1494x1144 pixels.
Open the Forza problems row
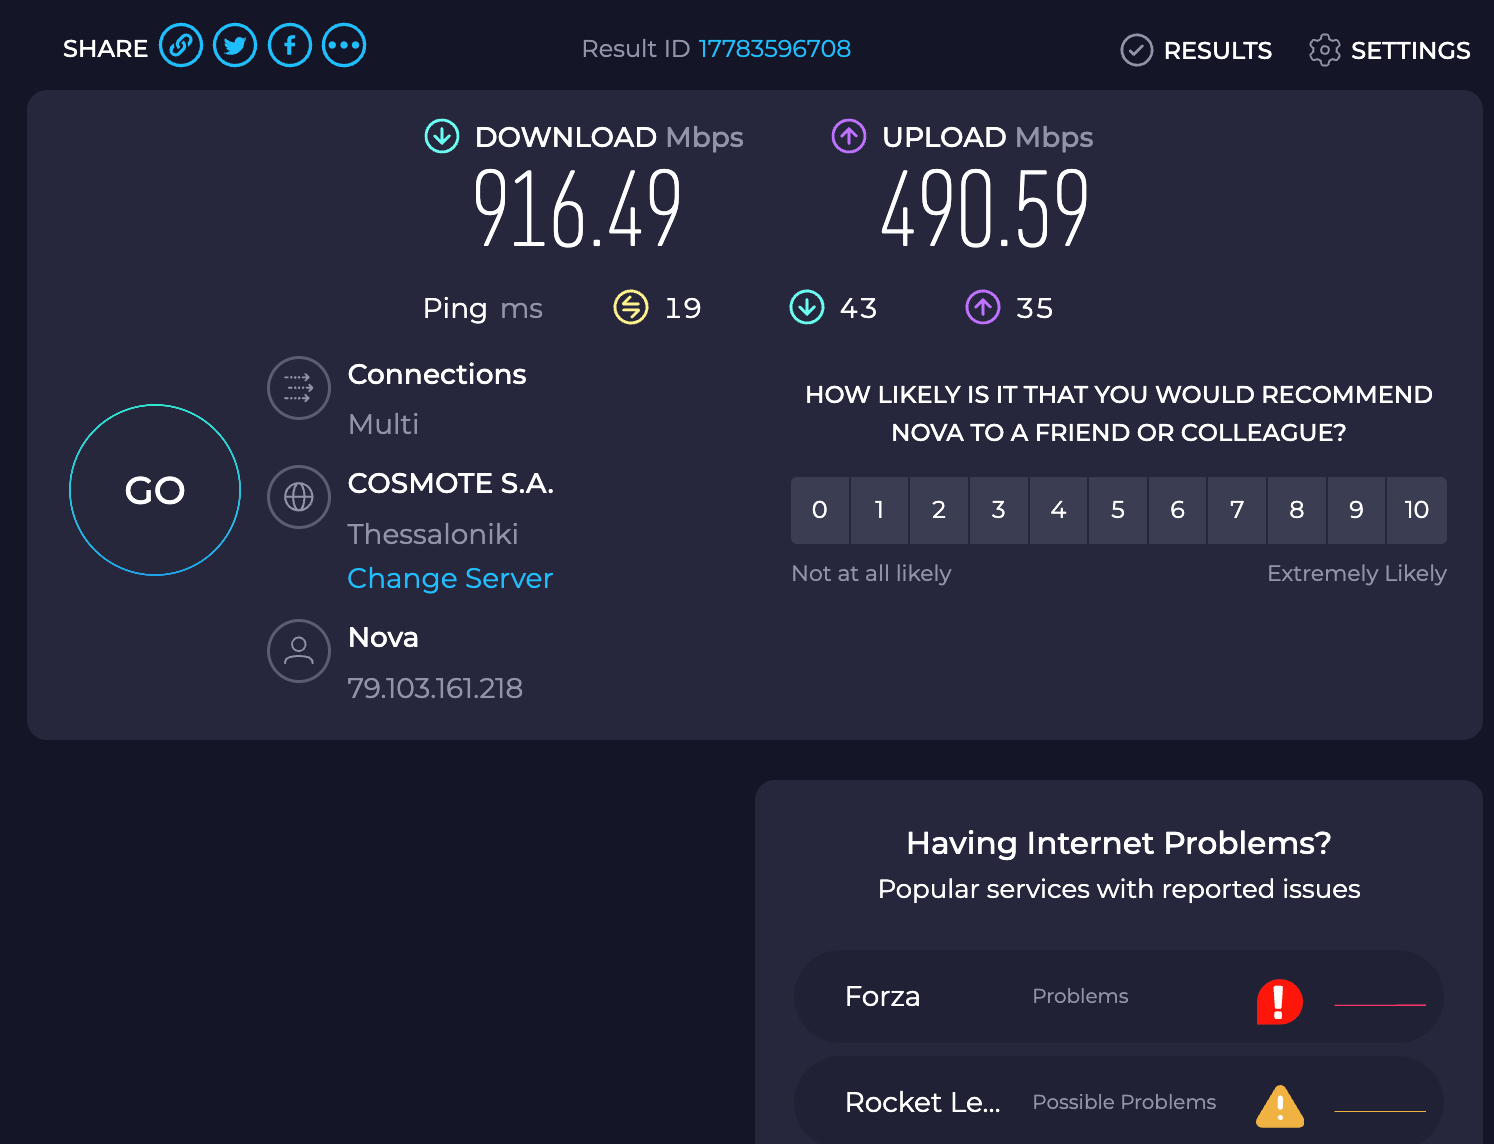tap(1119, 996)
